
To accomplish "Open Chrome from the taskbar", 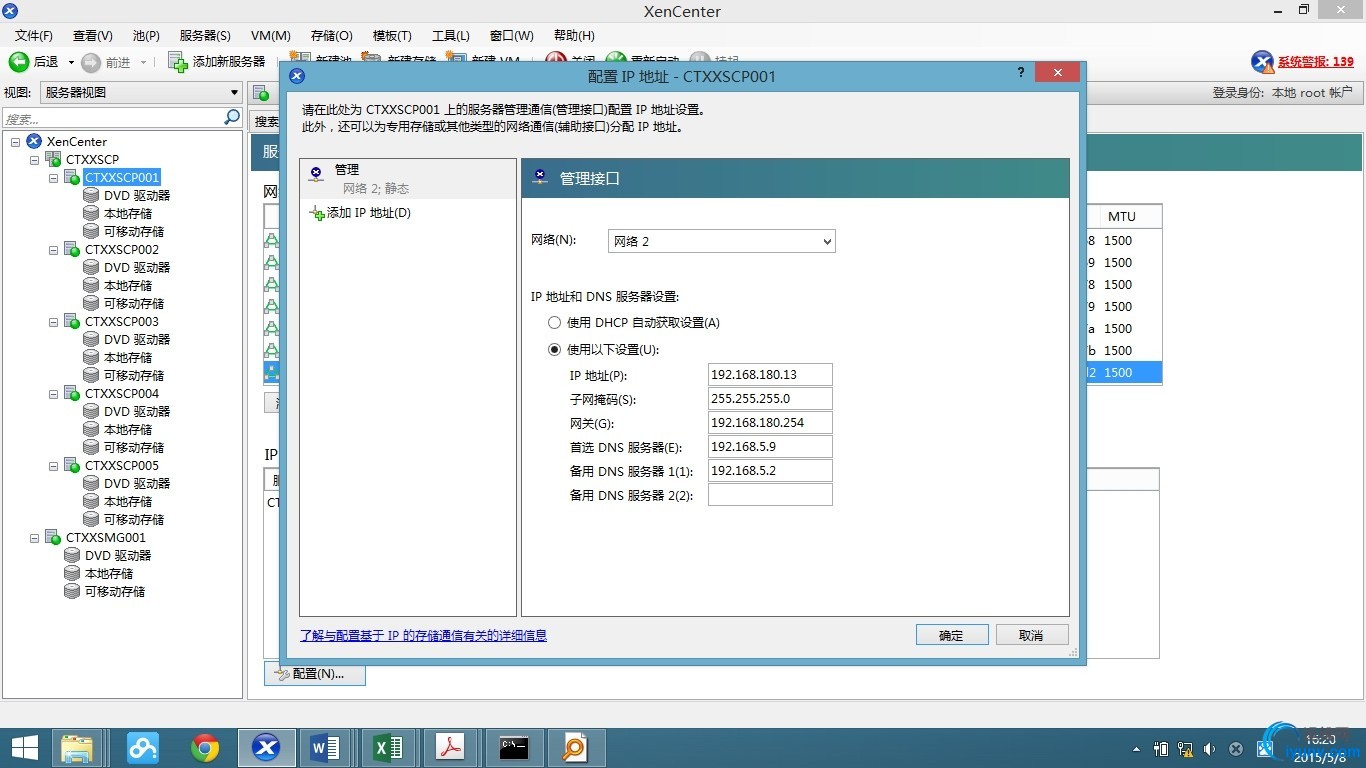I will (x=205, y=748).
